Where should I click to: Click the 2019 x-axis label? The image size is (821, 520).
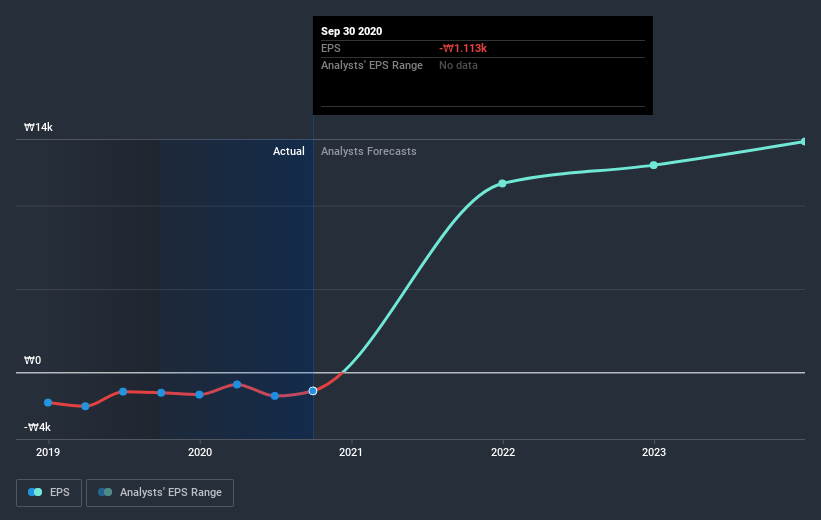(48, 452)
